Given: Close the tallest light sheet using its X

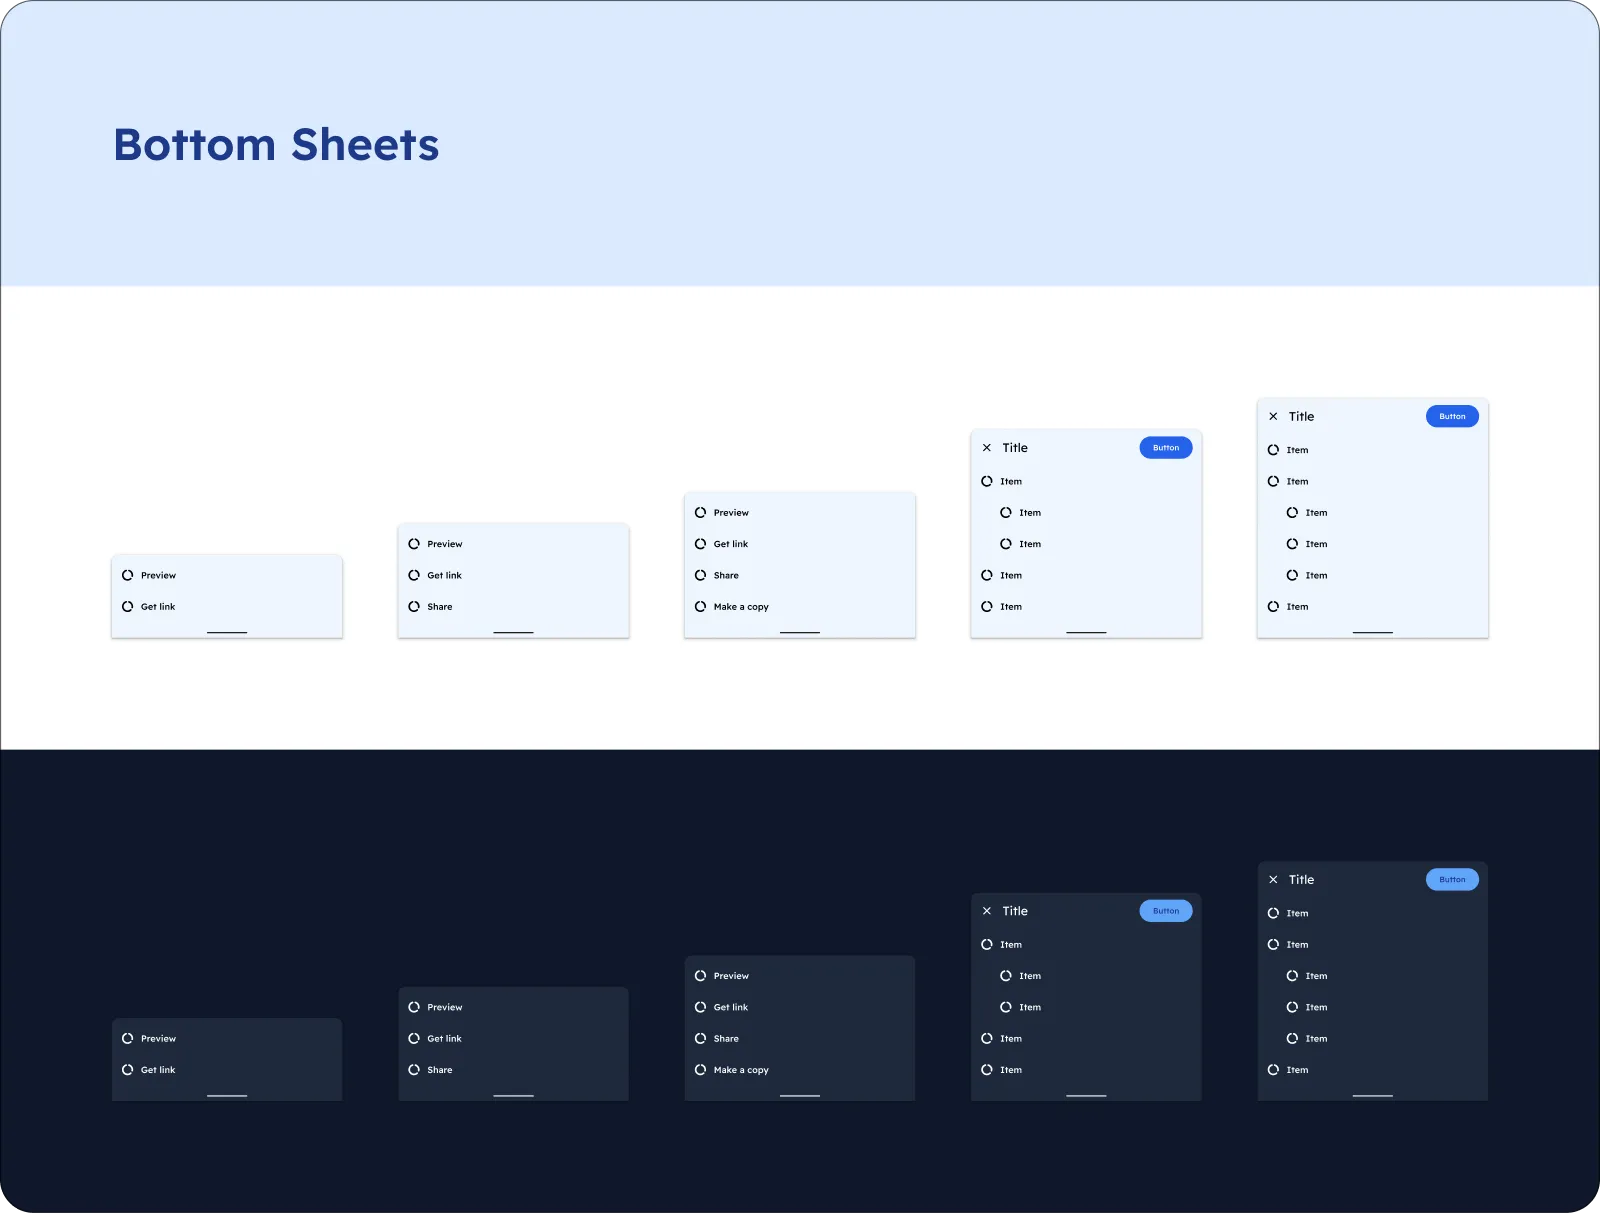Looking at the screenshot, I should 1273,416.
